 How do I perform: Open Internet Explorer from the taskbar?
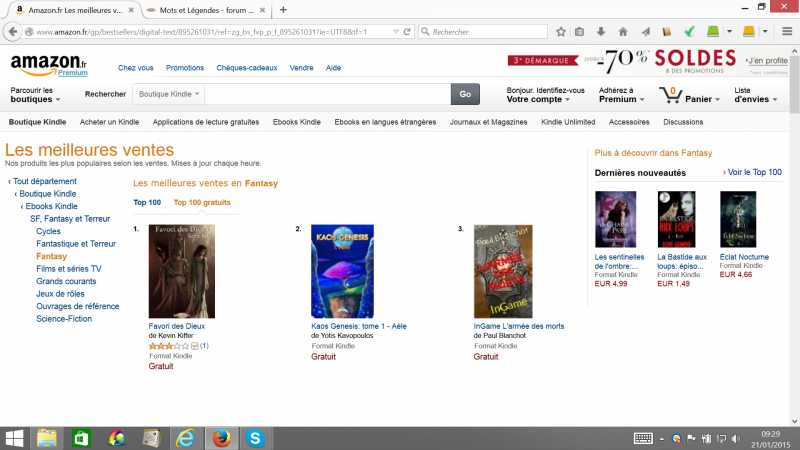coord(185,438)
